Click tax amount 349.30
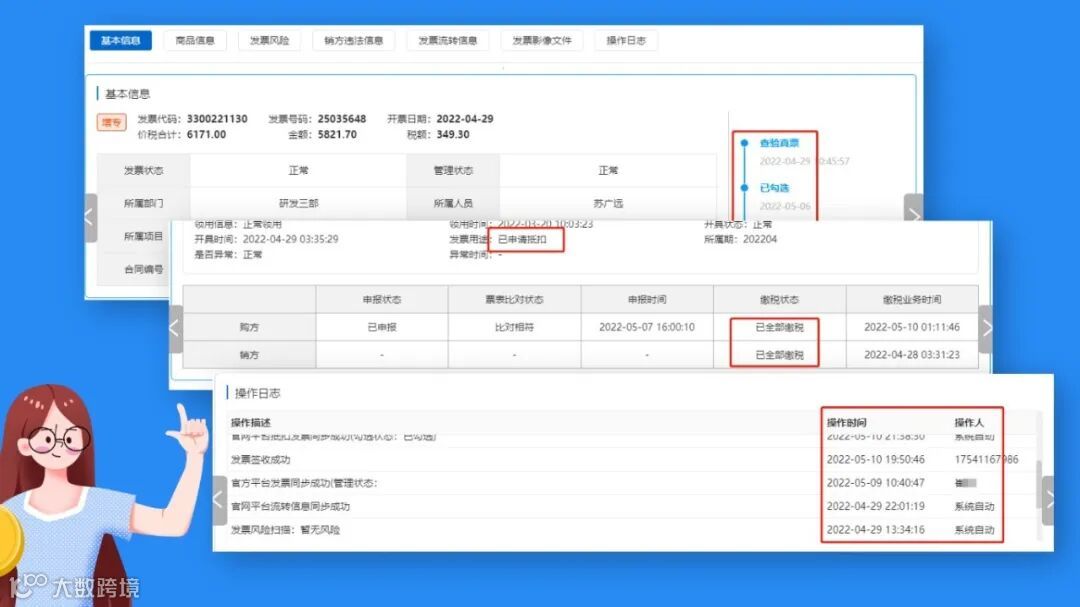 pos(453,134)
